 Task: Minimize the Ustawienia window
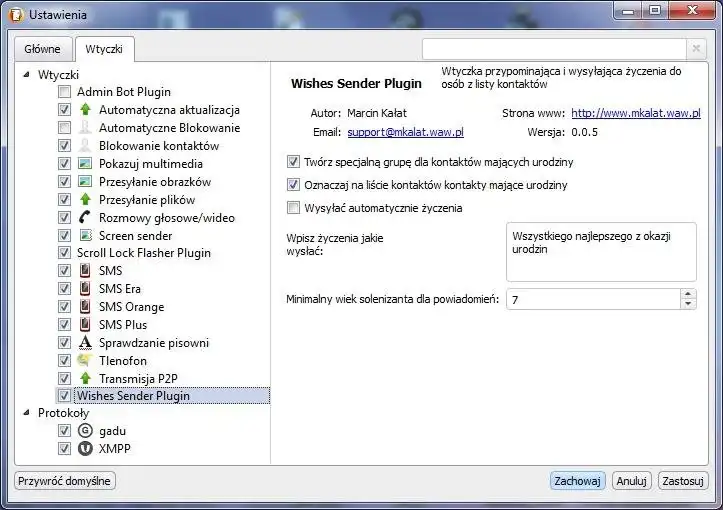tap(628, 11)
